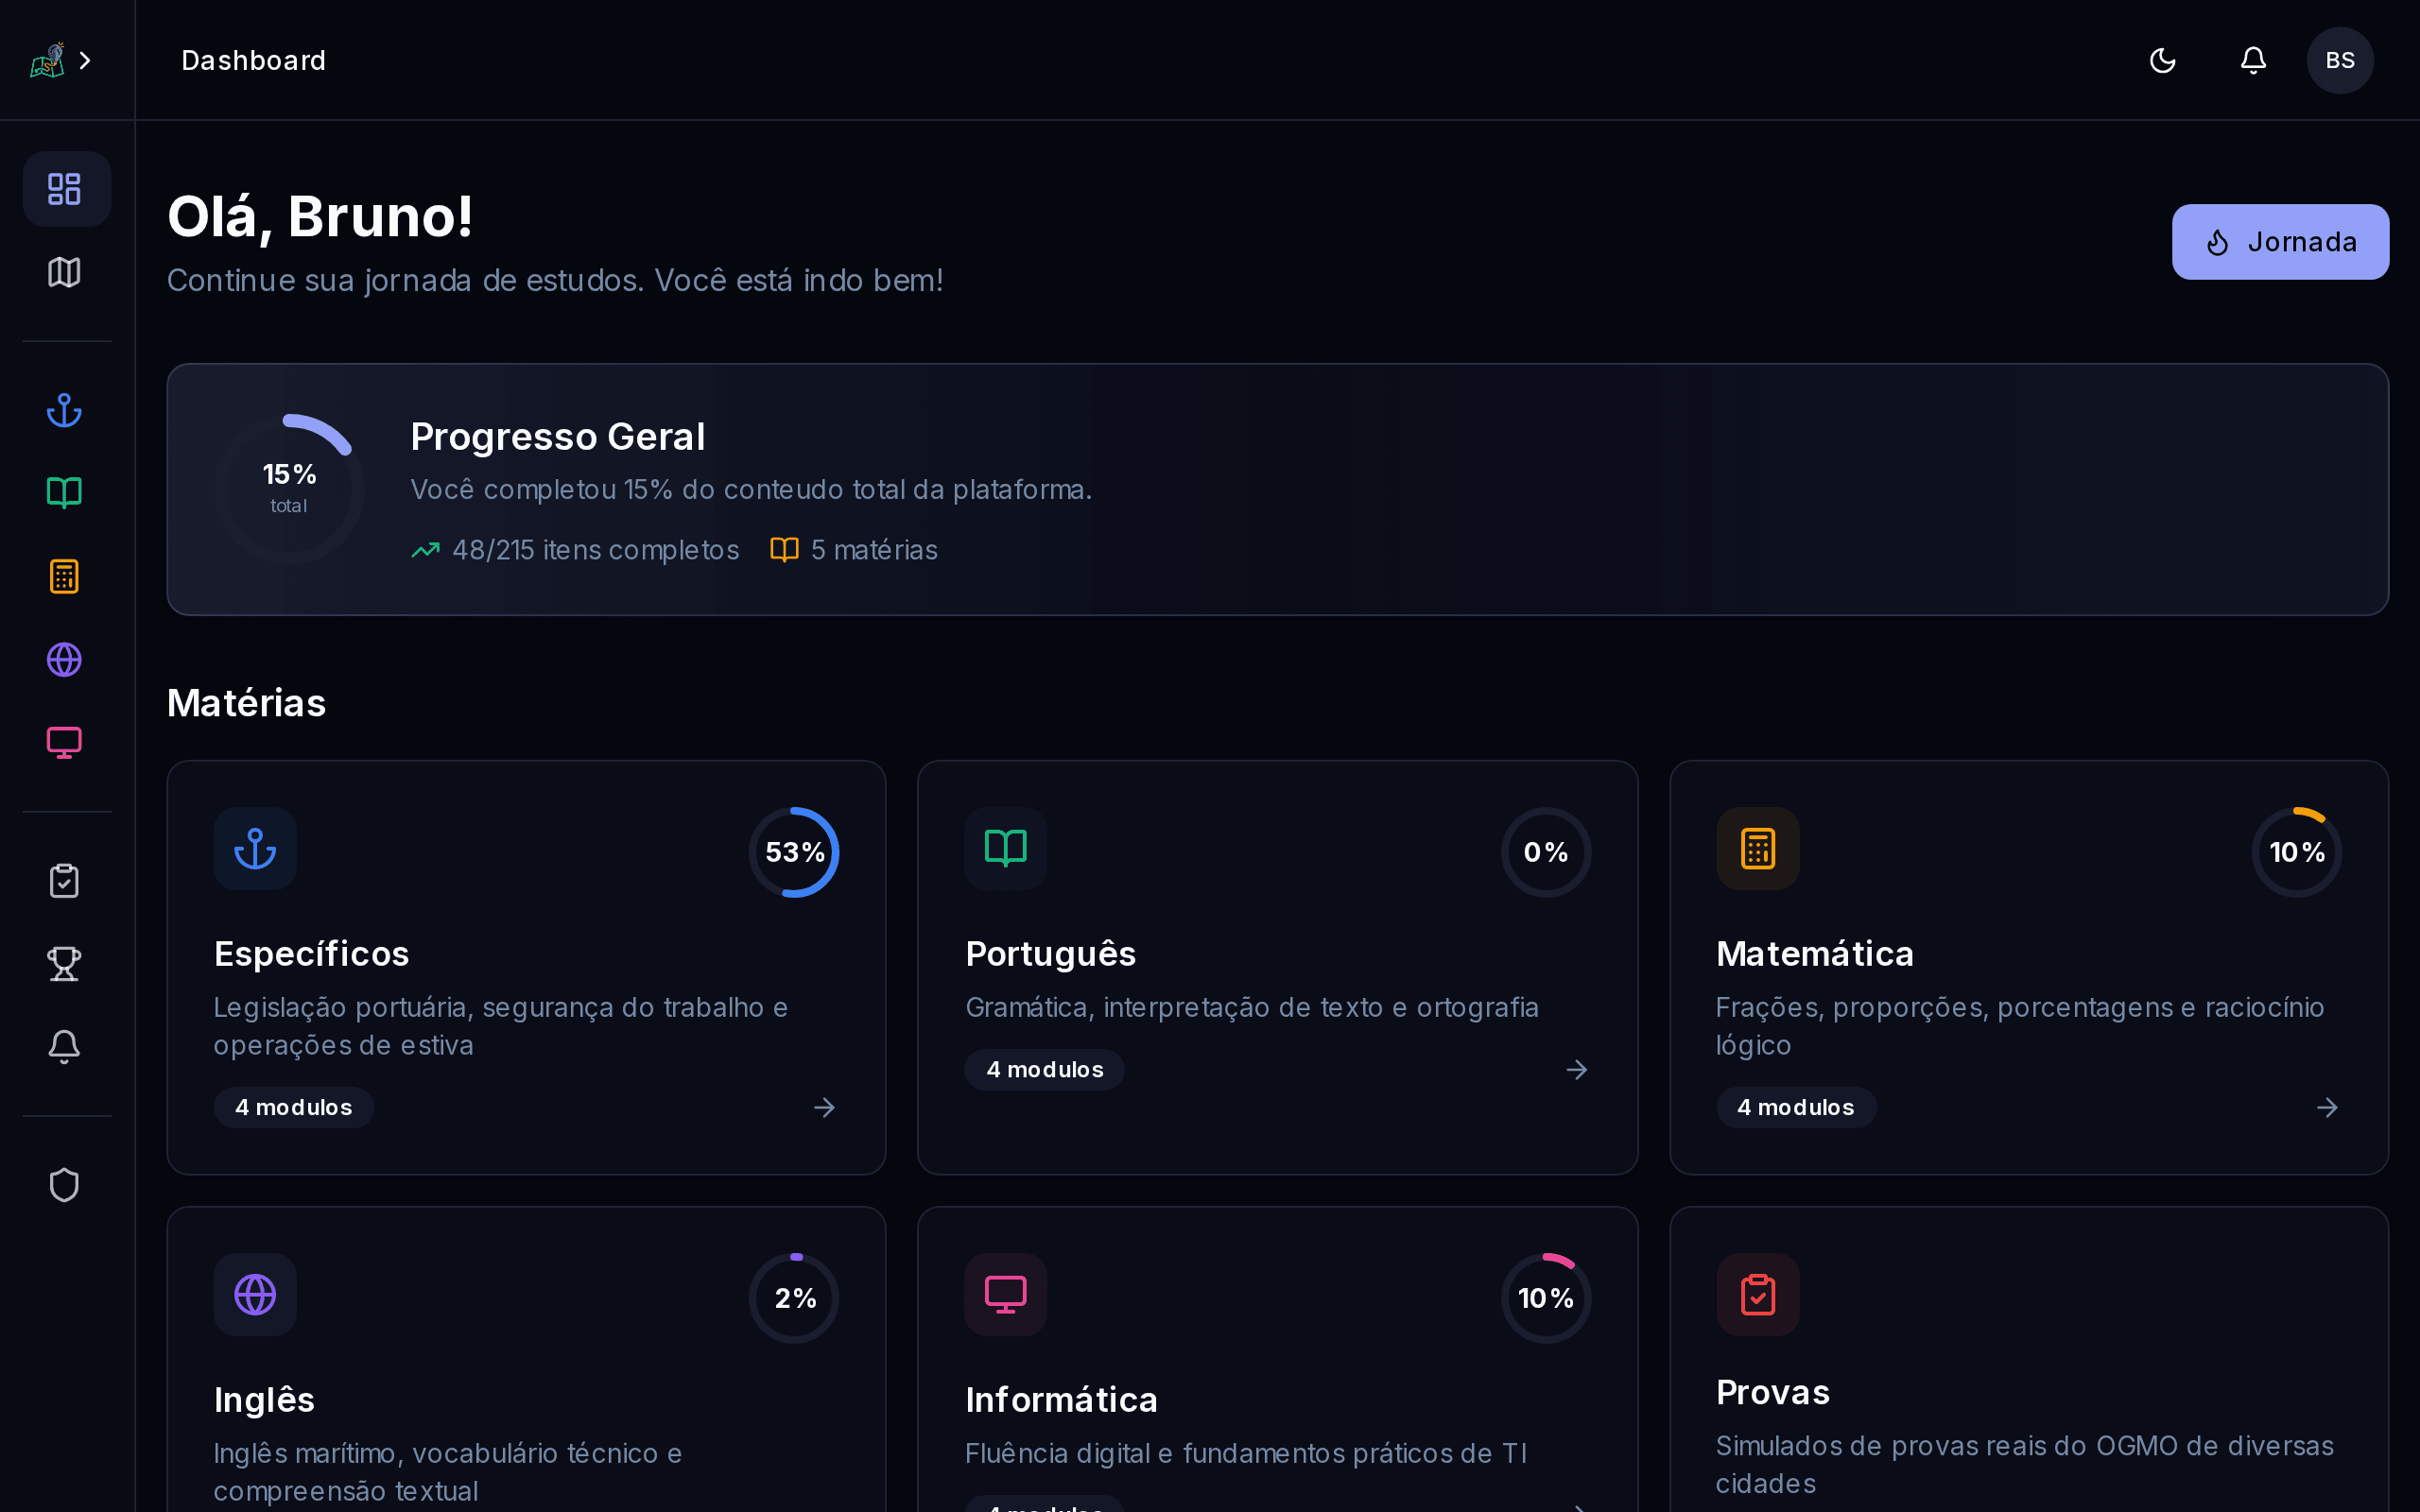
Task: Open the anchor icon for Específicos subject
Action: (x=255, y=849)
